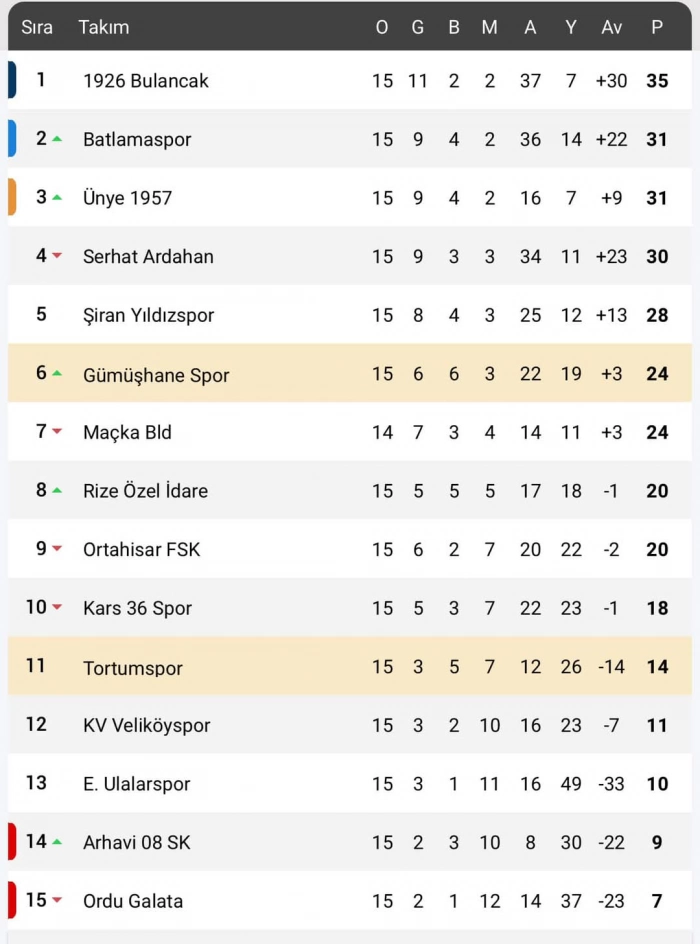The height and width of the screenshot is (944, 700).
Task: Click green up arrow next to Arhavi 08 SK rank
Action: click(57, 842)
